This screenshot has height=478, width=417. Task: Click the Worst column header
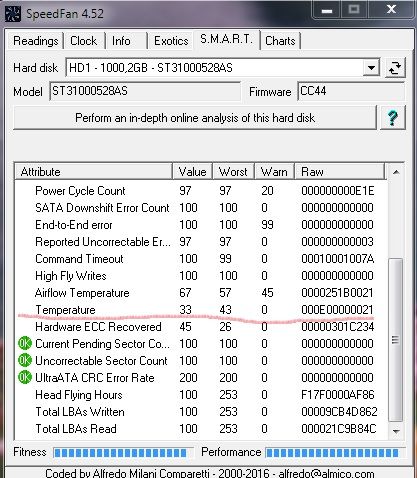(233, 172)
